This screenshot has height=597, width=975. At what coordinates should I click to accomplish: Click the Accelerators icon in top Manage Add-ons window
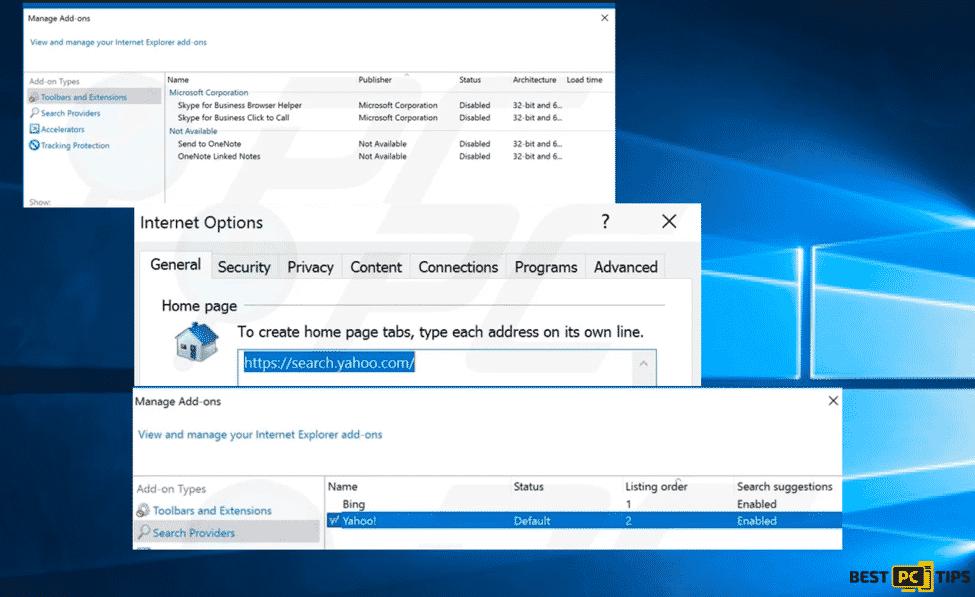[34, 129]
